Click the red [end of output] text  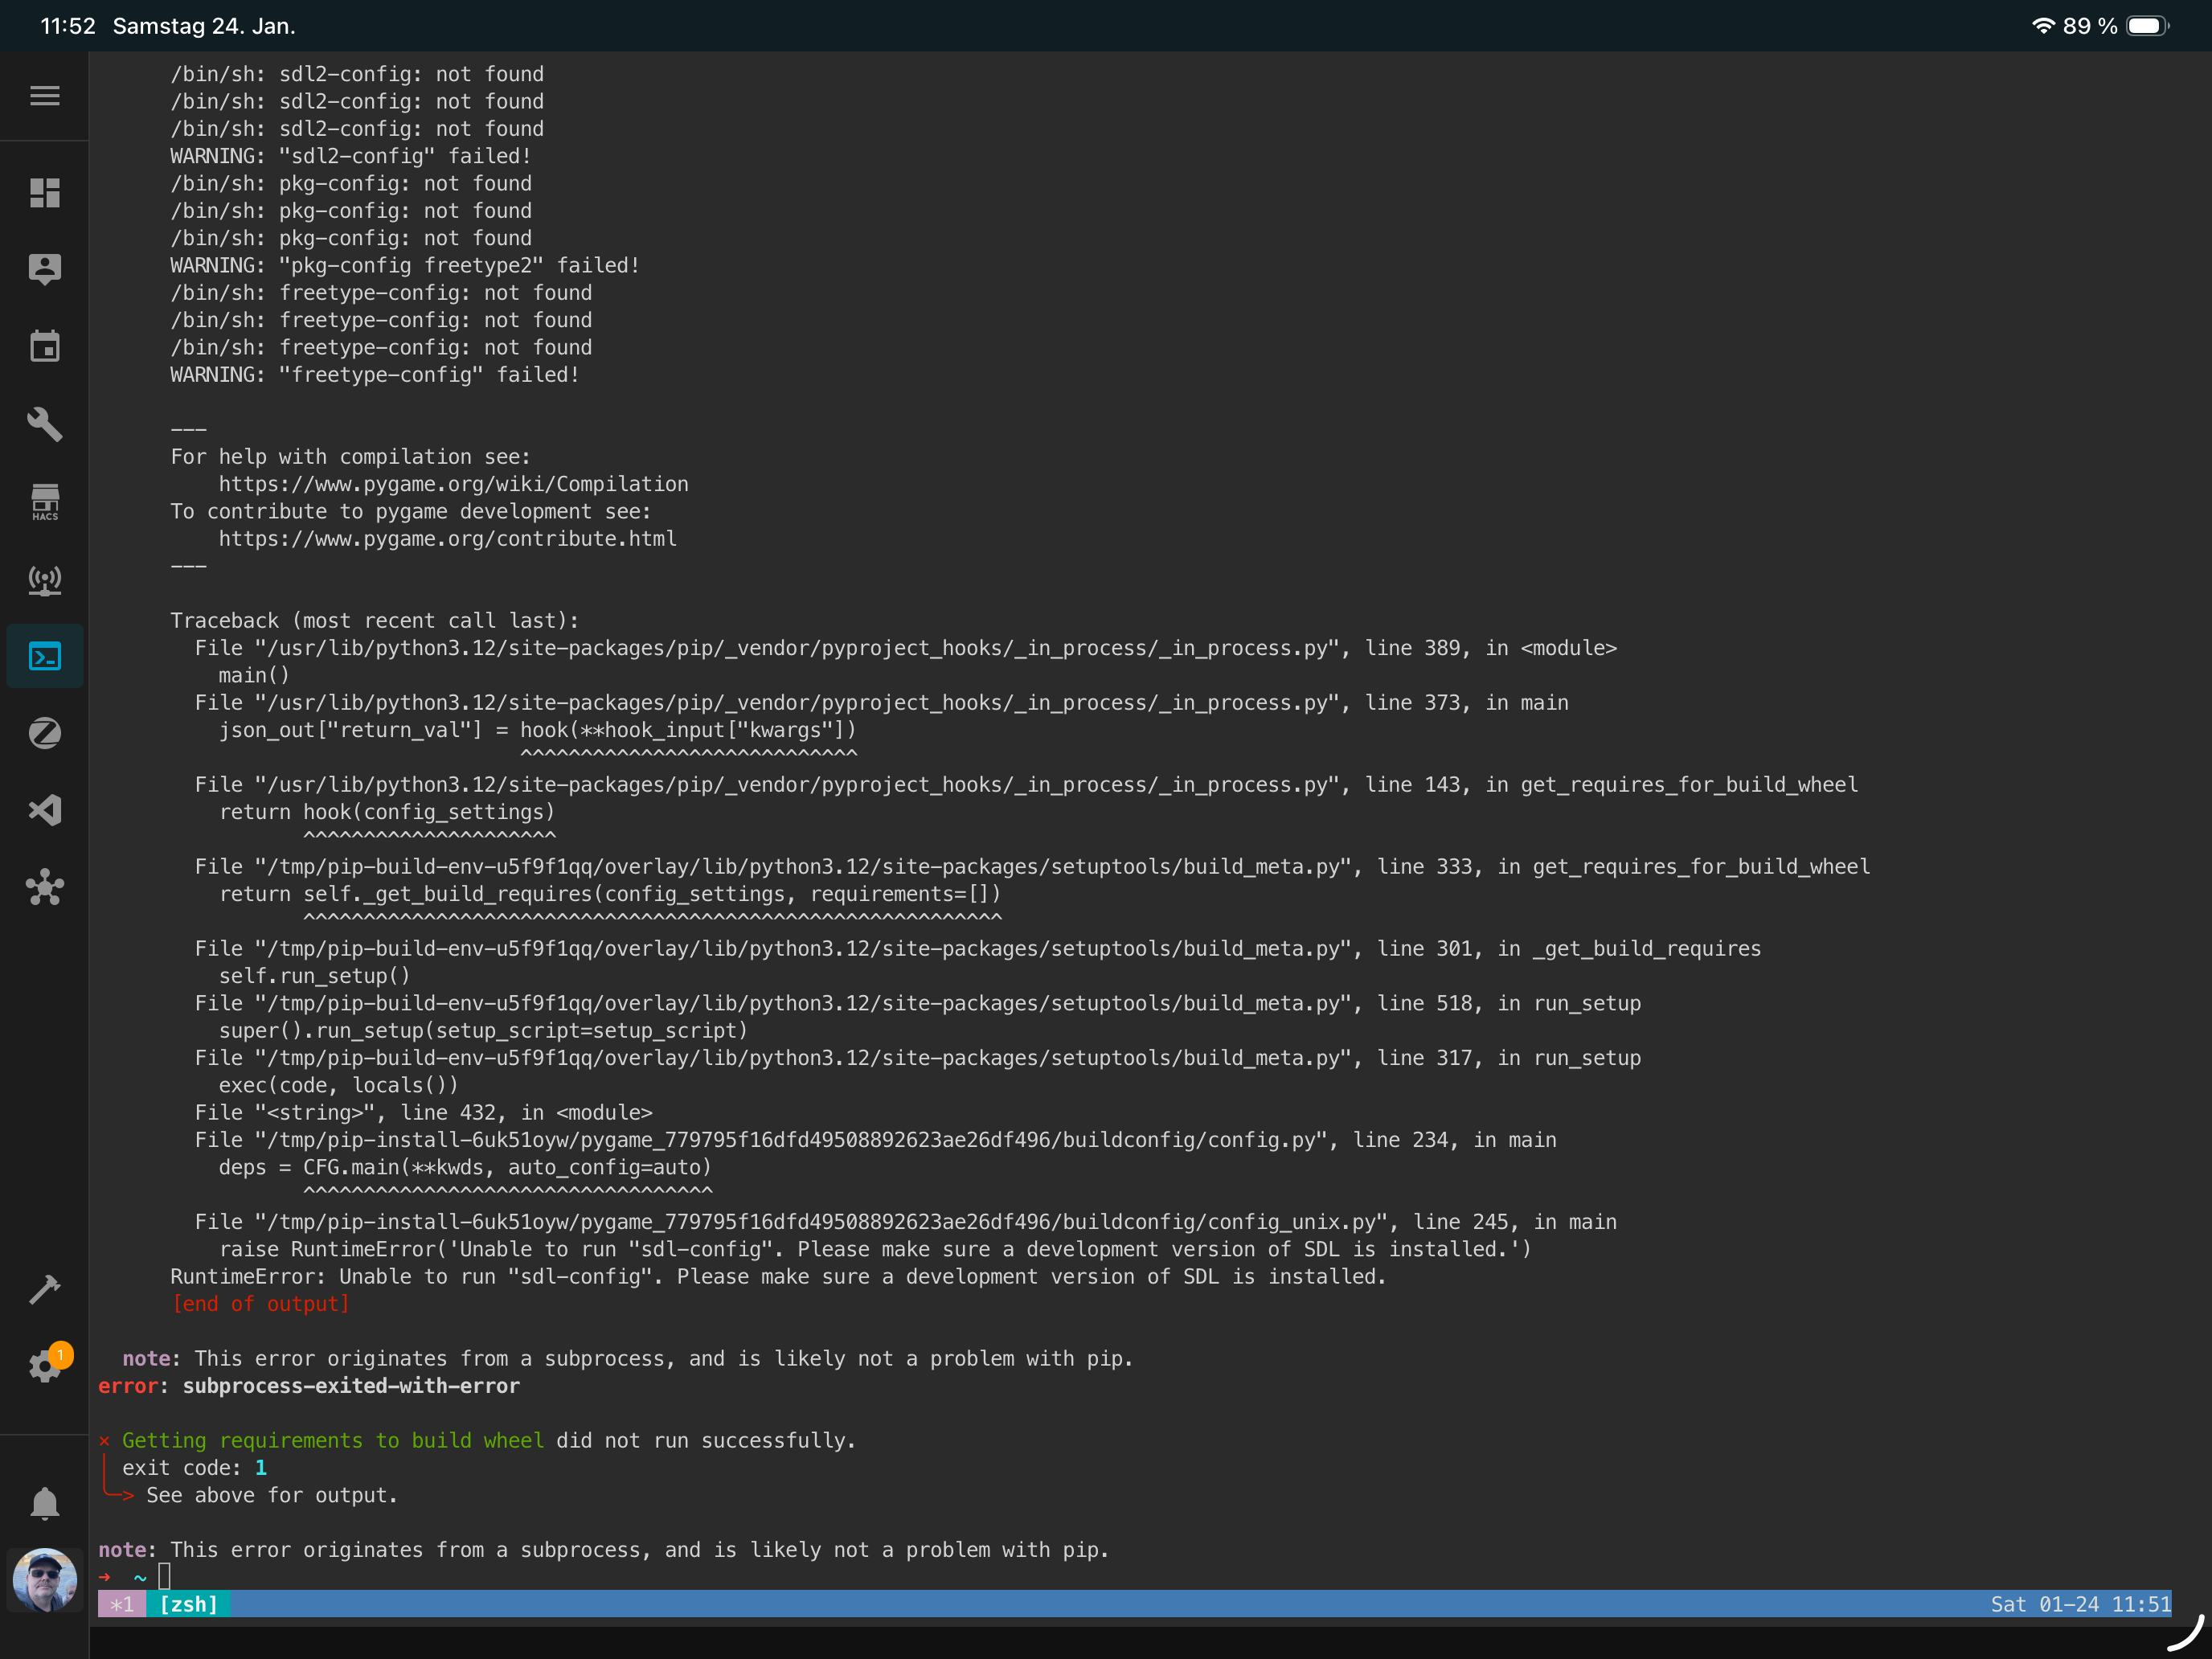pyautogui.click(x=260, y=1304)
